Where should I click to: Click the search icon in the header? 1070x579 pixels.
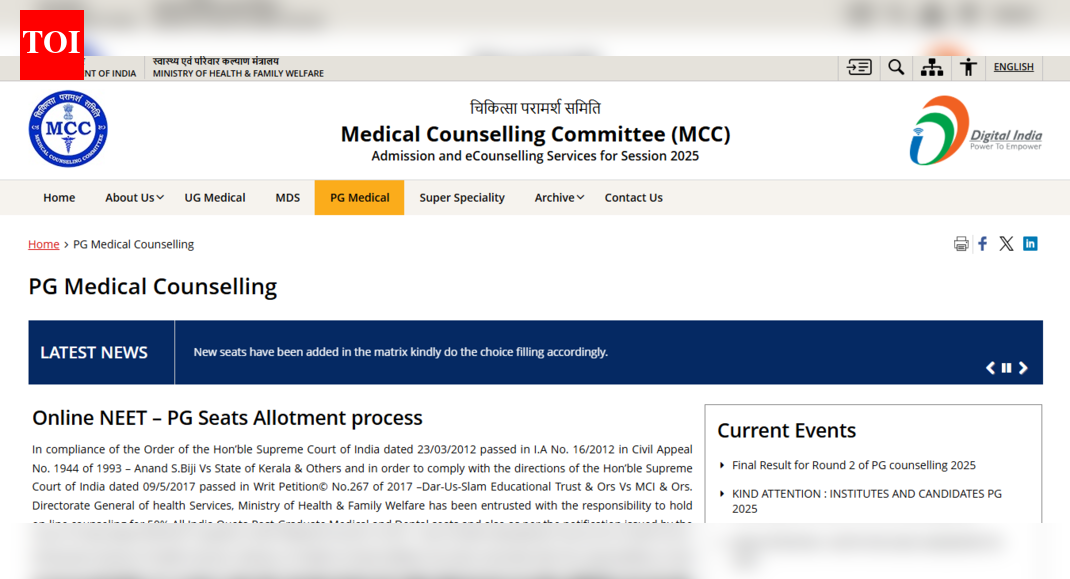pyautogui.click(x=896, y=66)
